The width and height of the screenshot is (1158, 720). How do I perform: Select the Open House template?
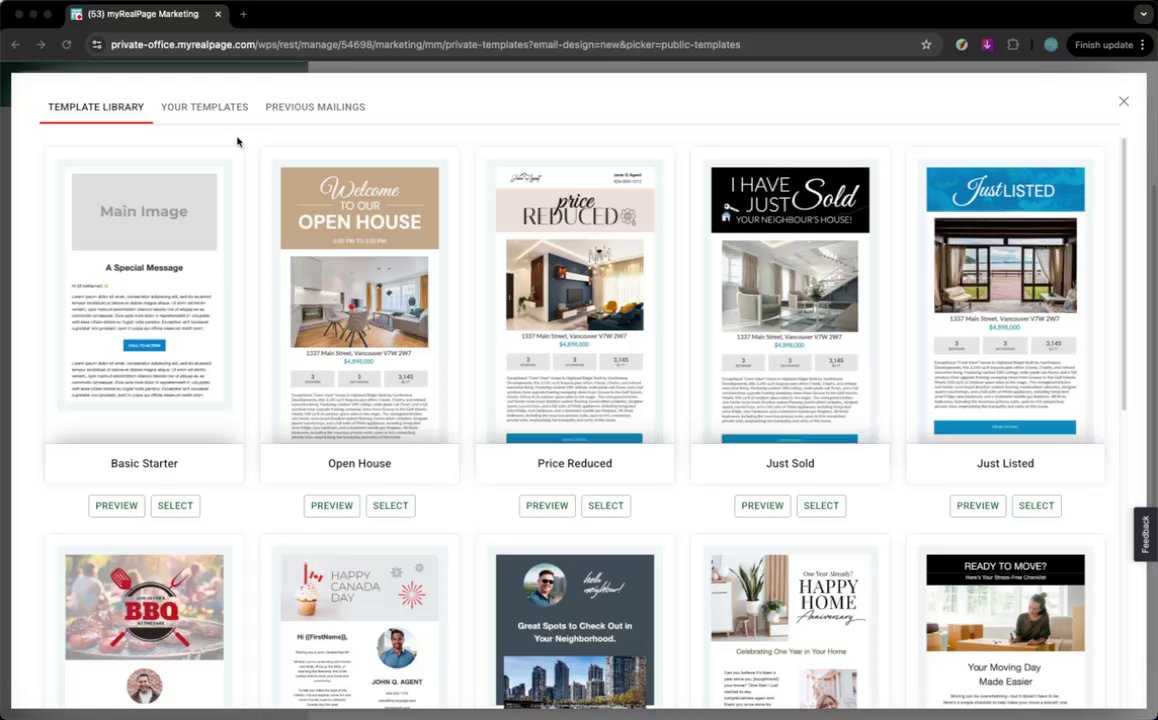pyautogui.click(x=391, y=506)
